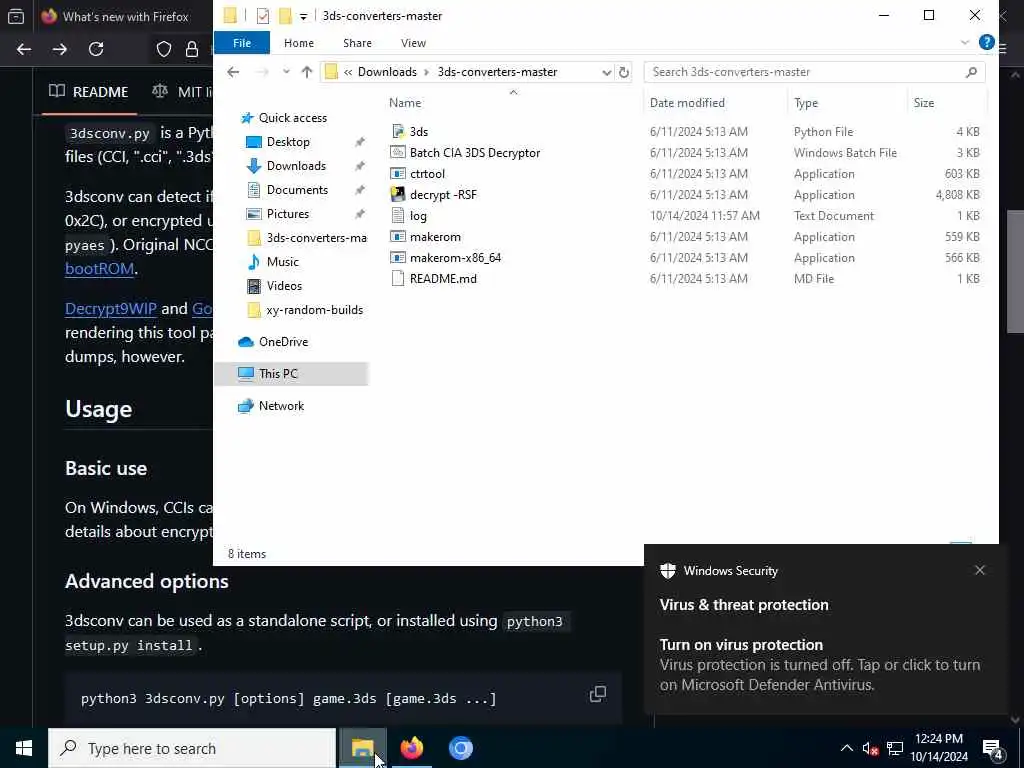Open Music in navigation pane
The height and width of the screenshot is (768, 1024).
(282, 261)
